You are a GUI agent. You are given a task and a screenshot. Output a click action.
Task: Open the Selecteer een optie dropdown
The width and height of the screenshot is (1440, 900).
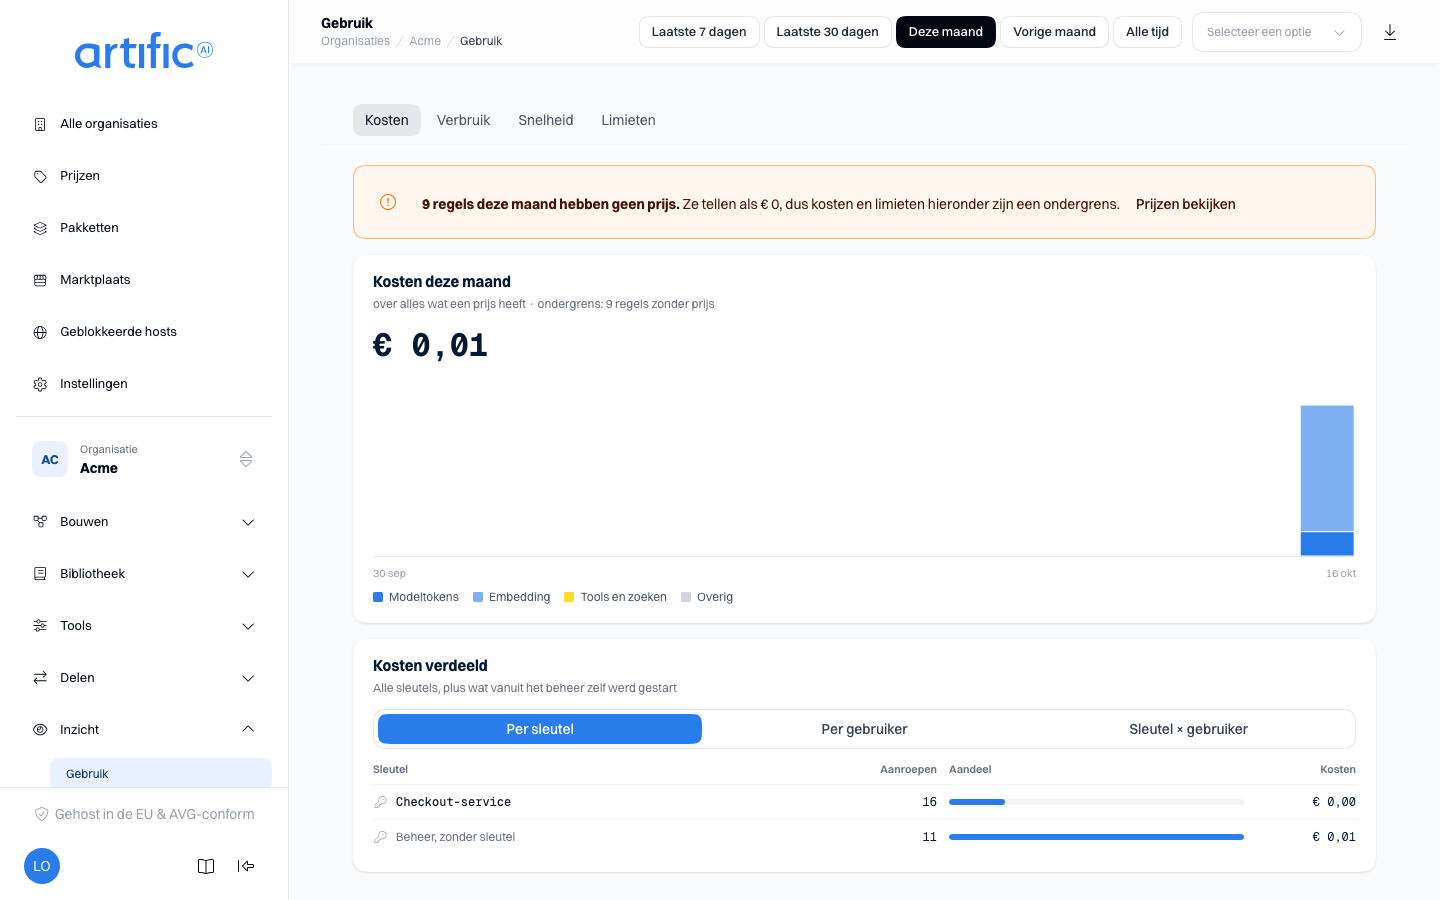point(1276,32)
